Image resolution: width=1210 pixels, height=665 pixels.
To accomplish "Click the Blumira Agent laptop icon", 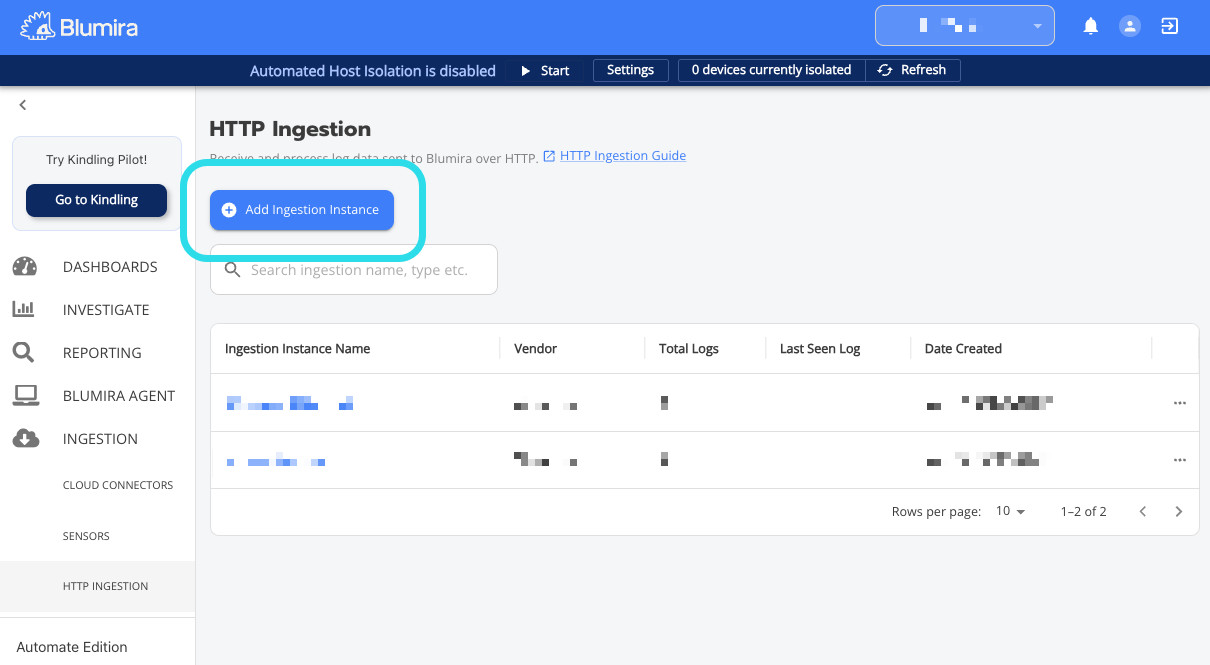I will [x=25, y=396].
